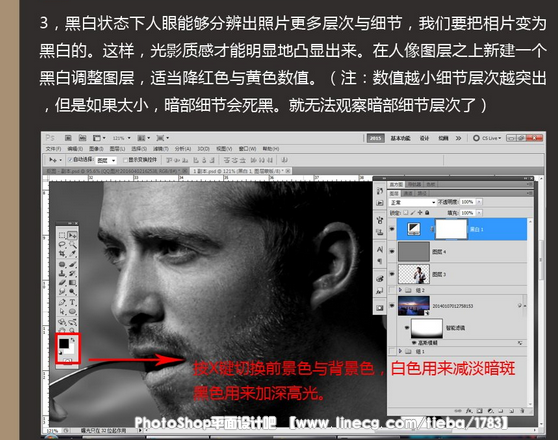Hide the 20140107012758153 smart object layer
The image size is (558, 440).
tap(392, 305)
